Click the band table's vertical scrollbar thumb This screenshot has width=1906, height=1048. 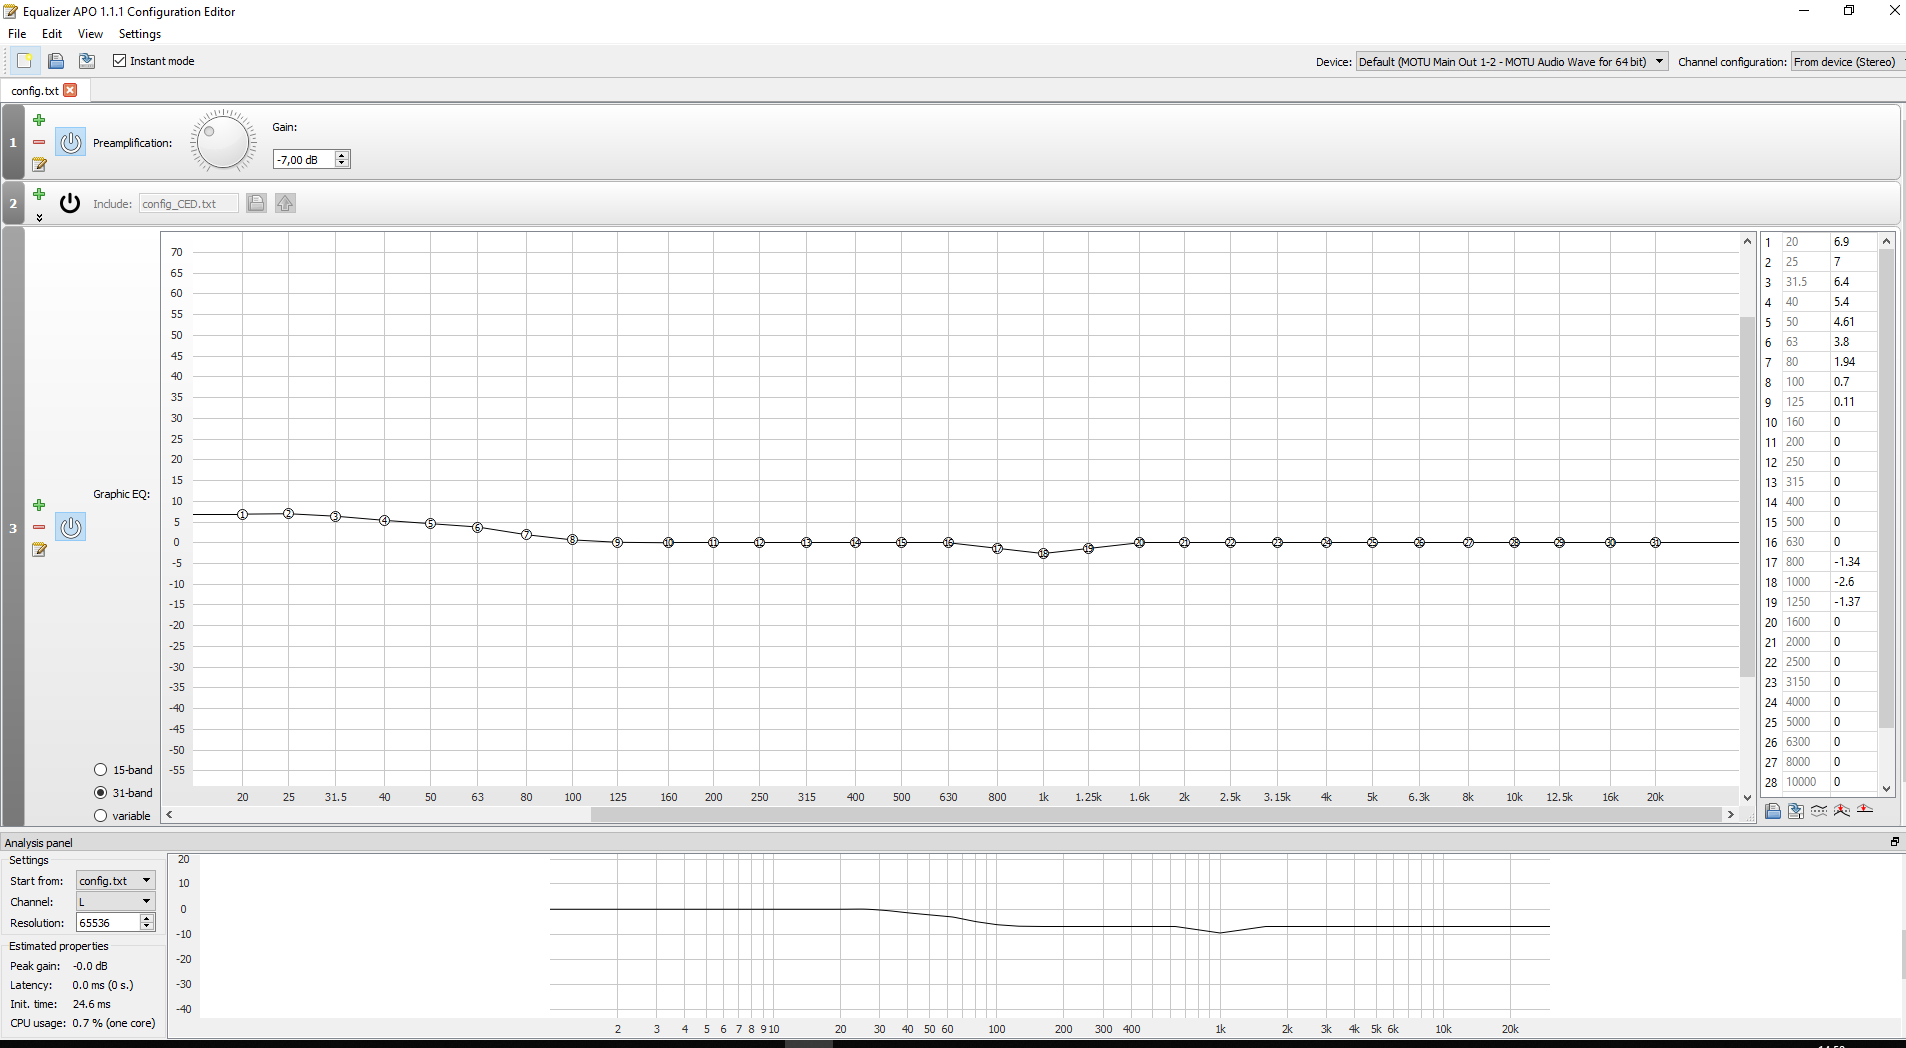point(1887,488)
